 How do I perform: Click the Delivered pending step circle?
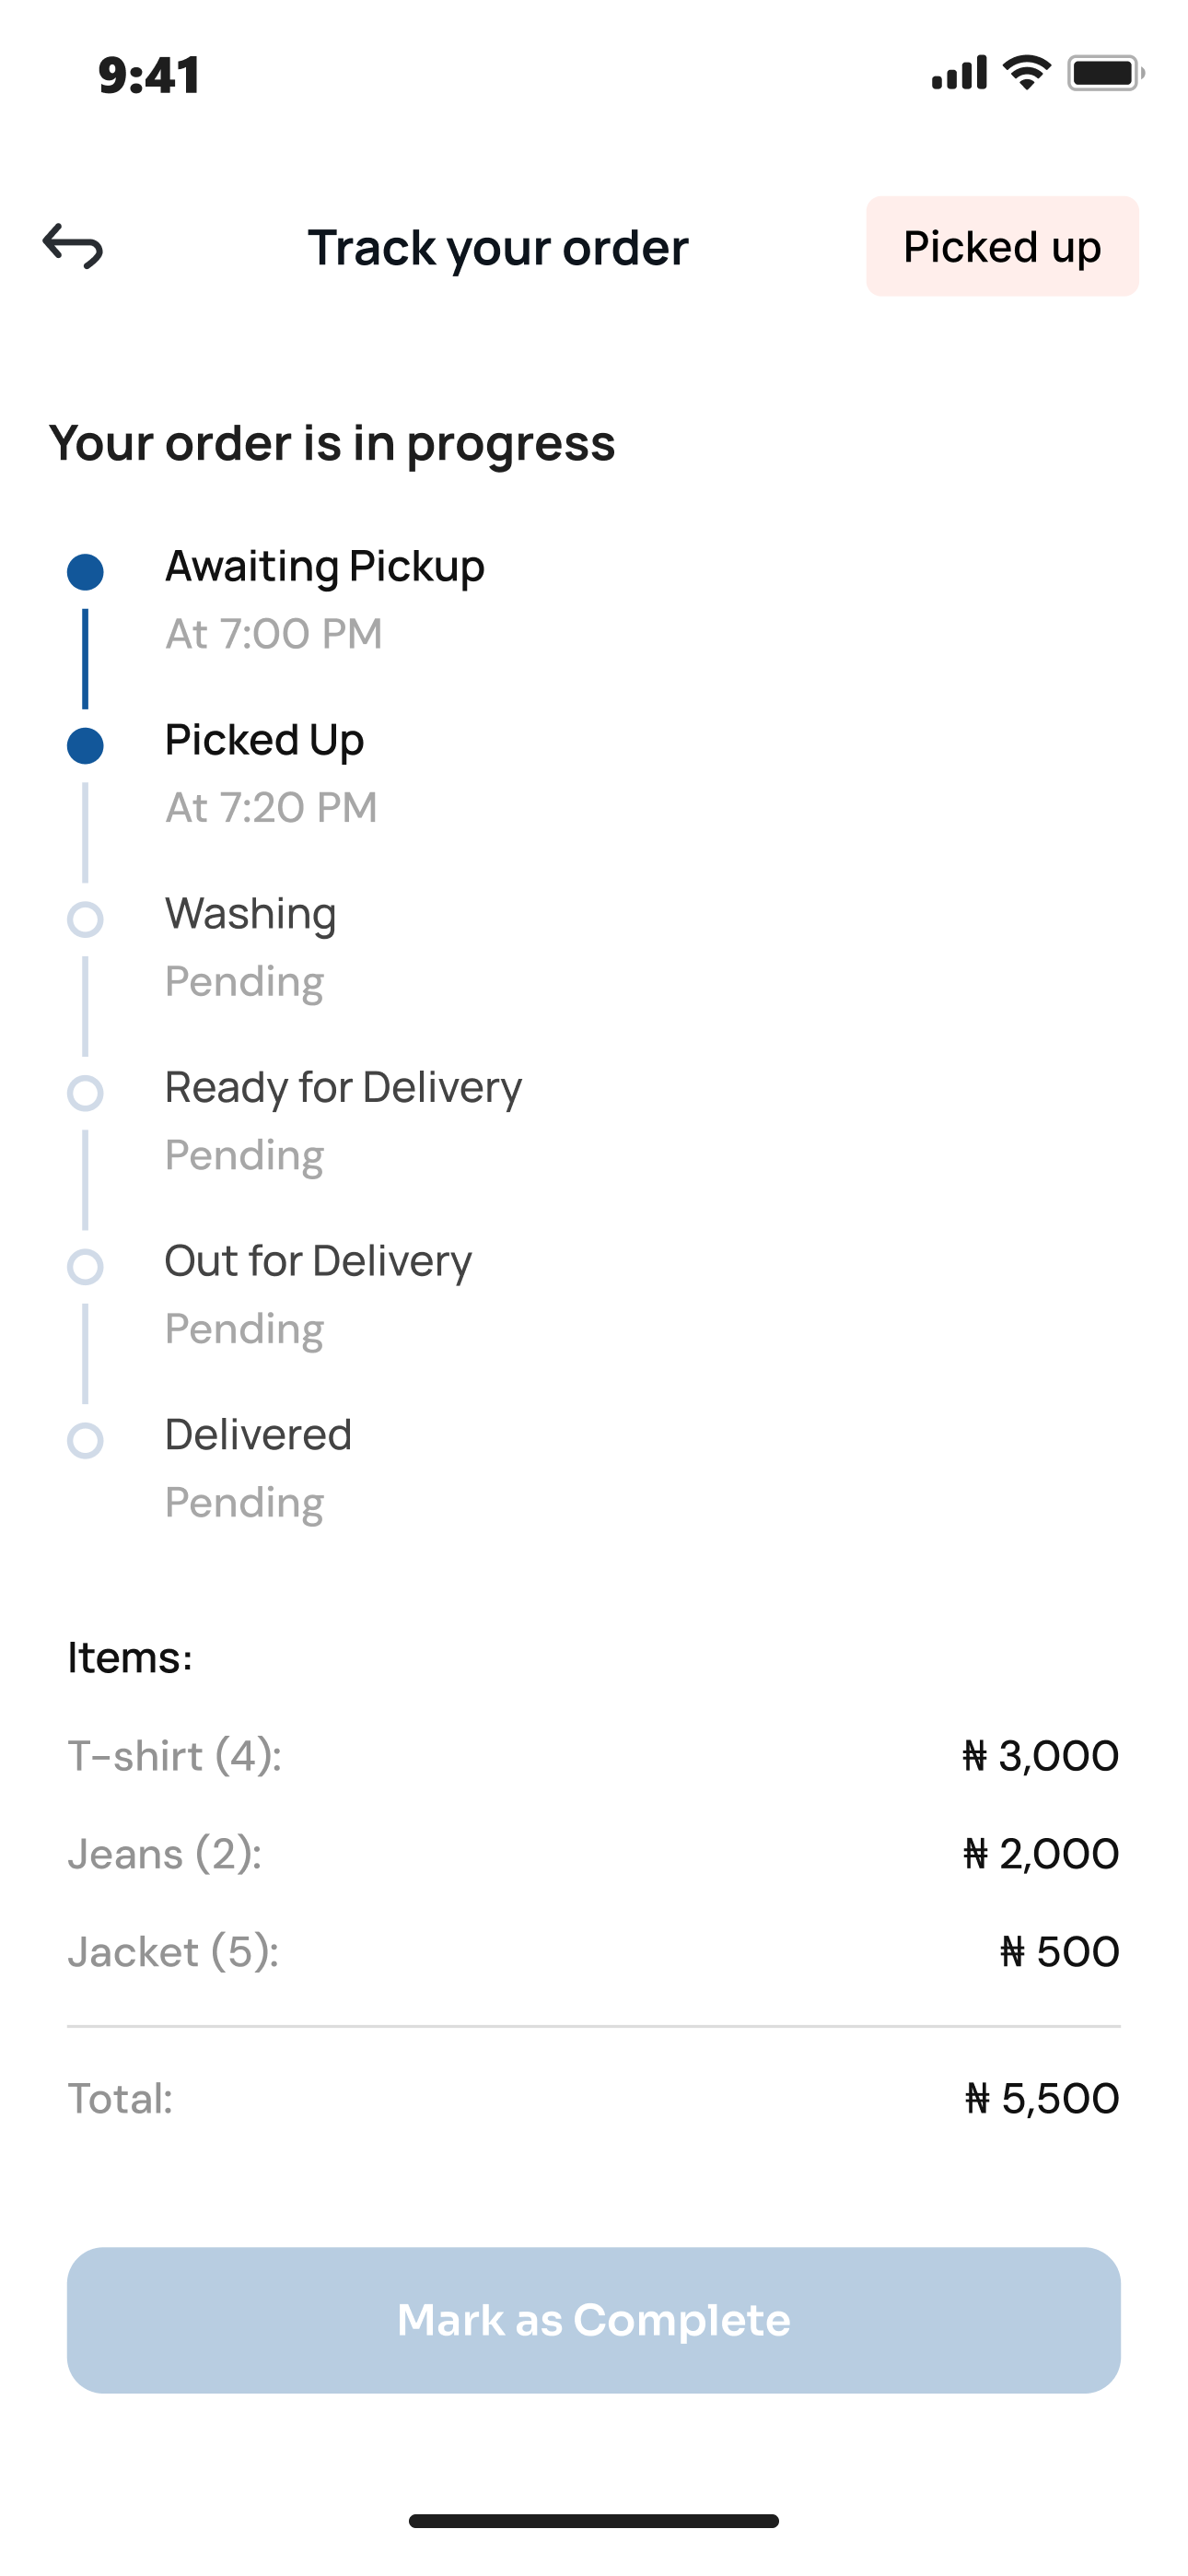[x=85, y=1441]
